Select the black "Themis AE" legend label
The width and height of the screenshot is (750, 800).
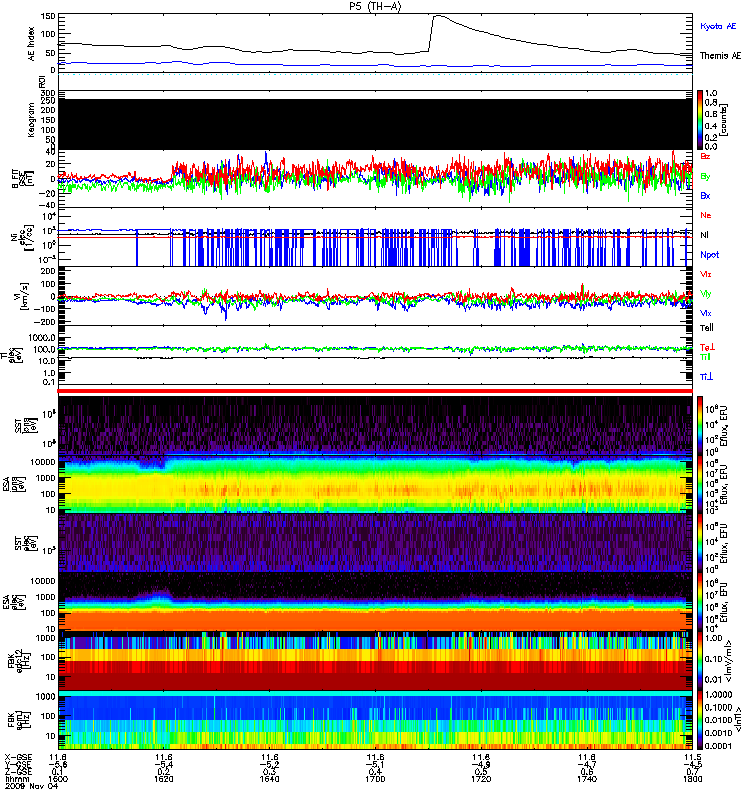(x=720, y=56)
